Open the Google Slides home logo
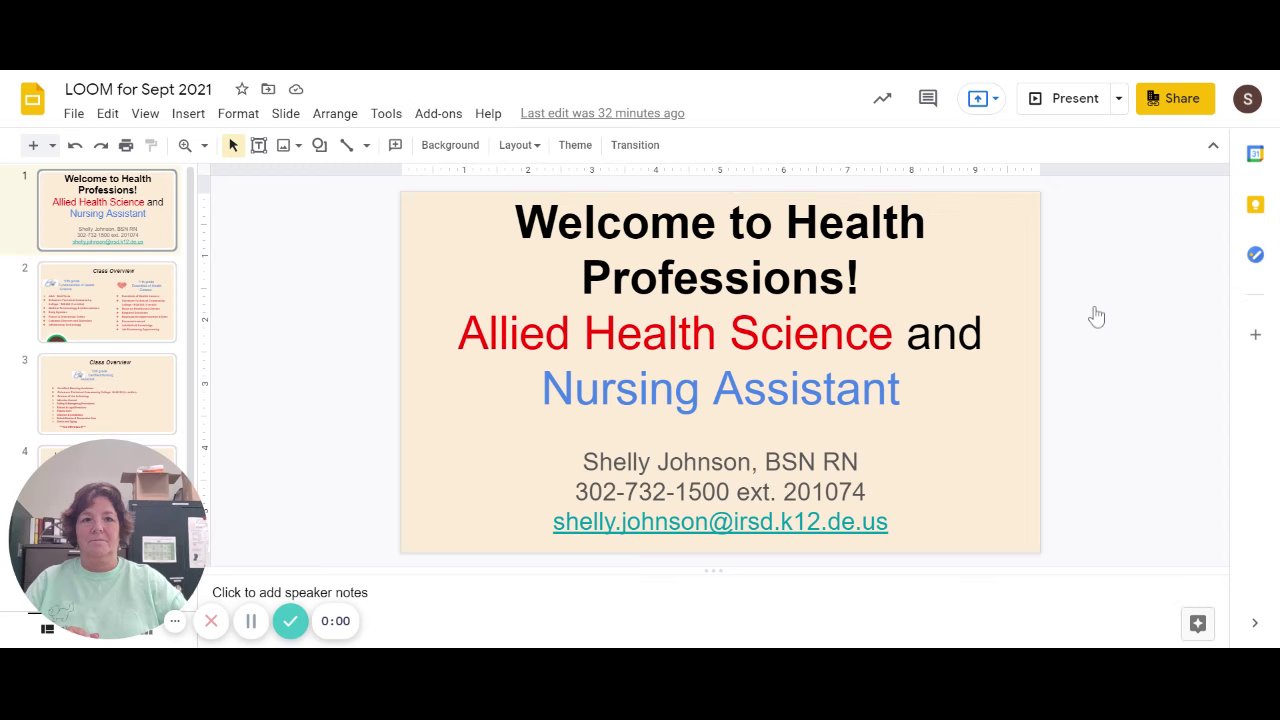Image resolution: width=1280 pixels, height=720 pixels. tap(33, 99)
